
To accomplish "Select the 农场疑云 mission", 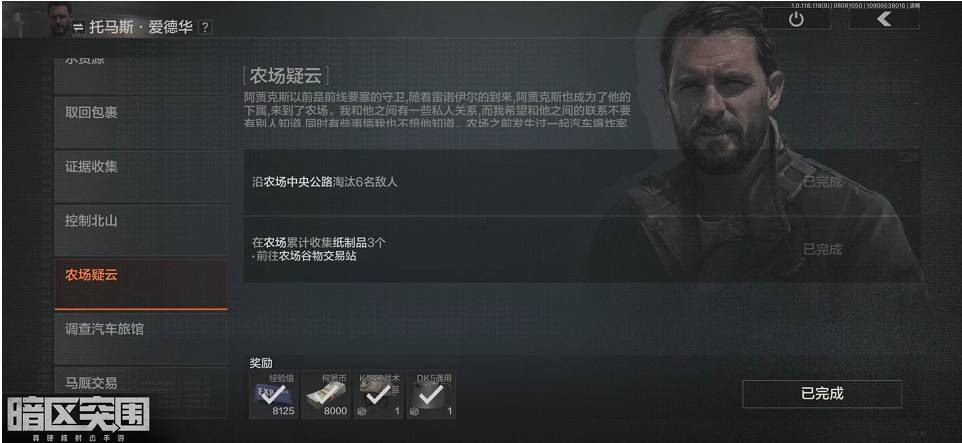I will pos(140,284).
